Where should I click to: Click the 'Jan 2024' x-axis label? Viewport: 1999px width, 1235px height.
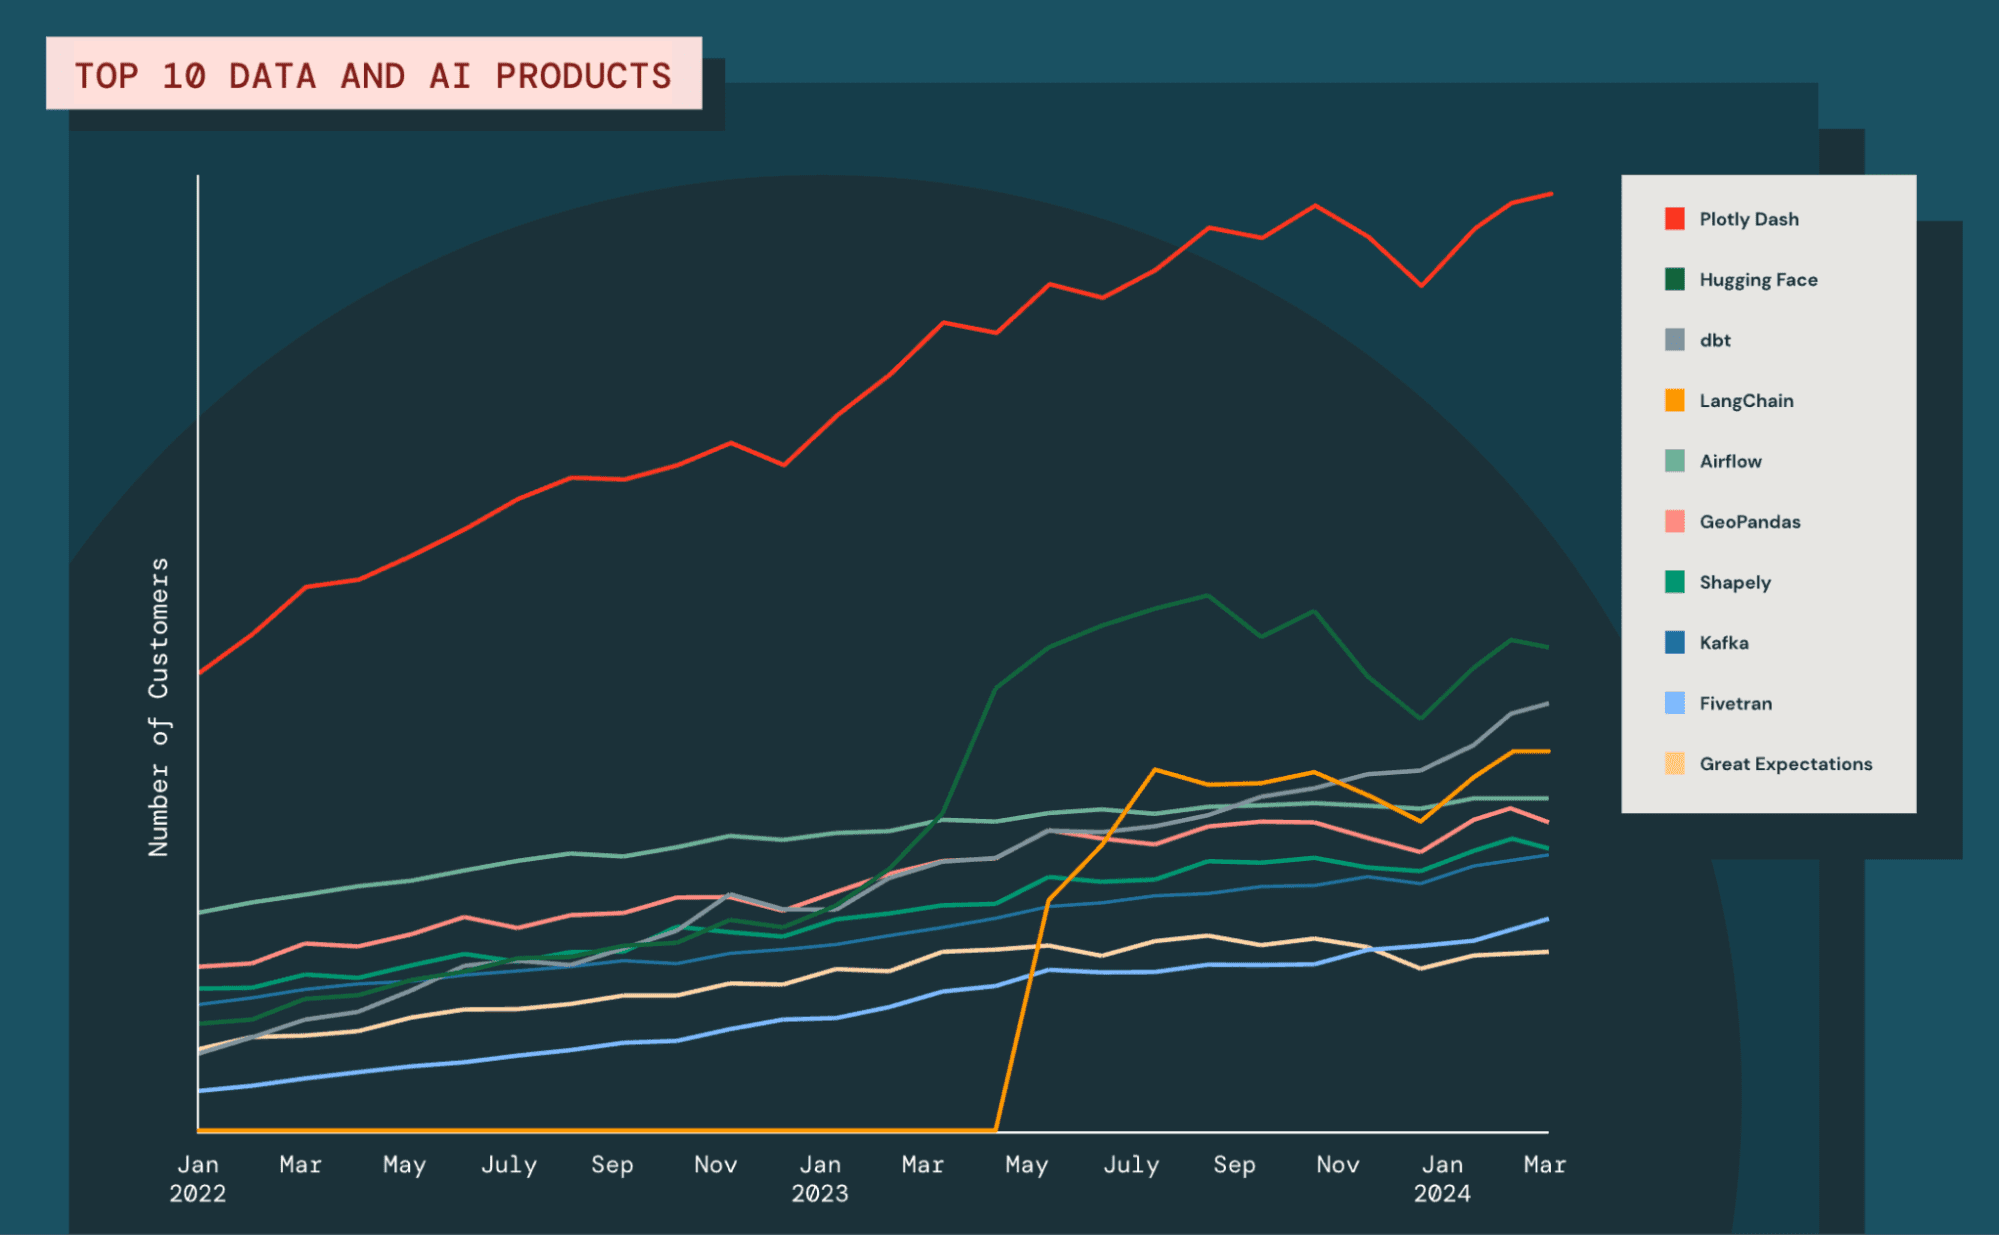(x=1442, y=1179)
